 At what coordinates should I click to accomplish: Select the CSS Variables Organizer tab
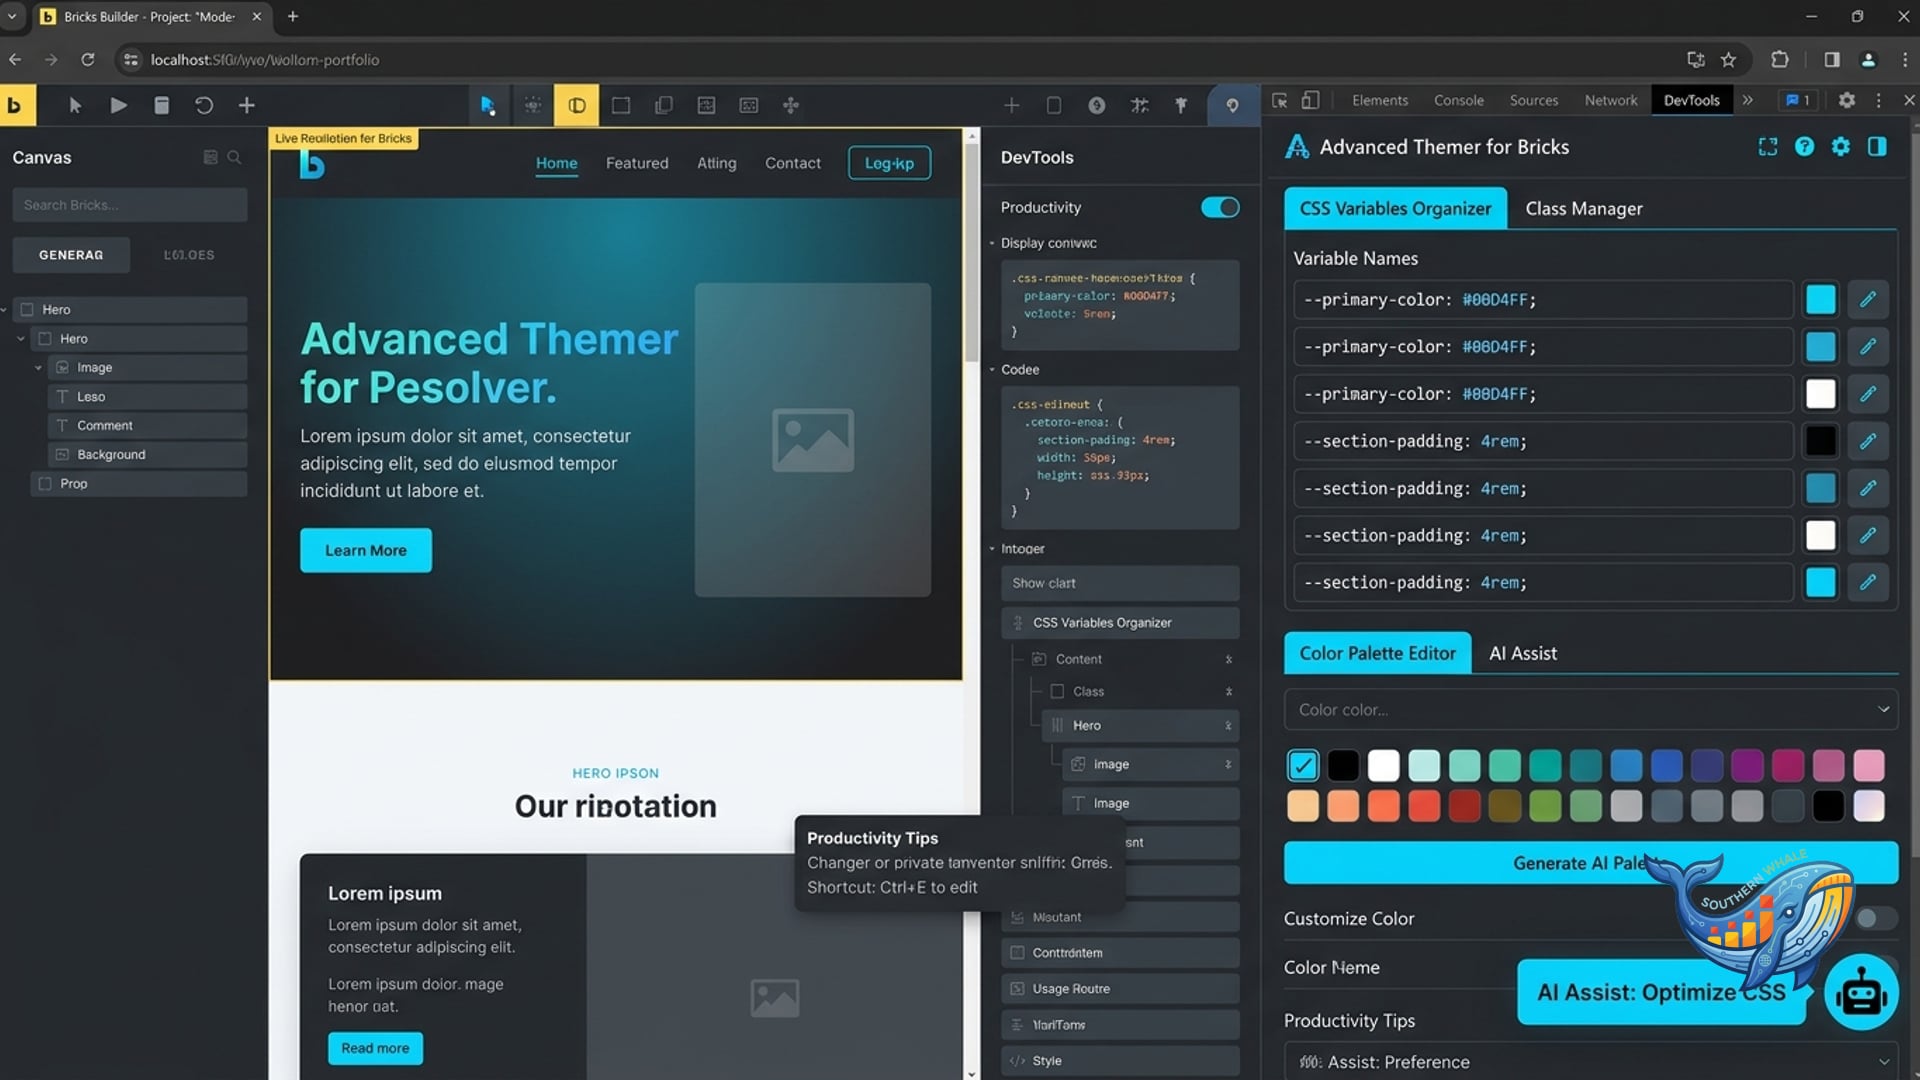(1395, 208)
